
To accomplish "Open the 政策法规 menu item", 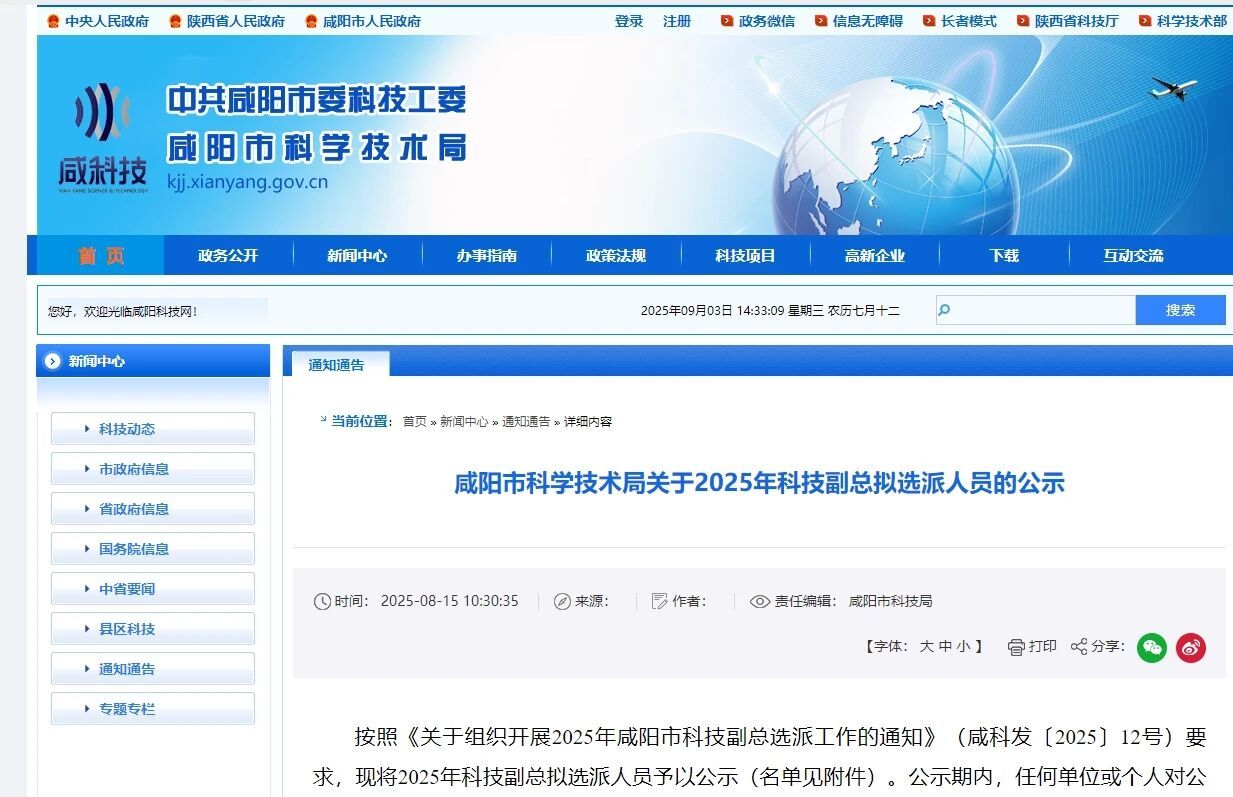I will tap(616, 255).
